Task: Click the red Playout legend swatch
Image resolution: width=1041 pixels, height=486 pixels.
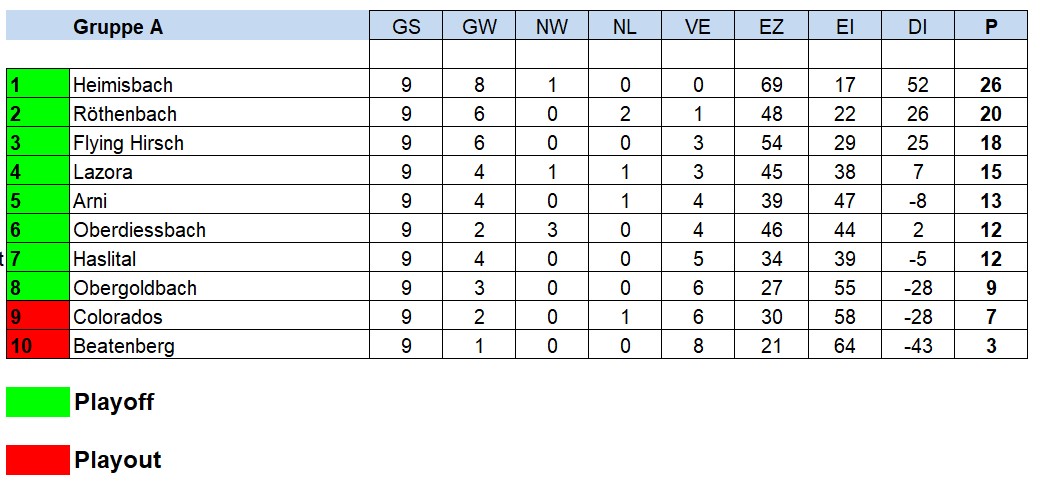Action: pos(38,460)
